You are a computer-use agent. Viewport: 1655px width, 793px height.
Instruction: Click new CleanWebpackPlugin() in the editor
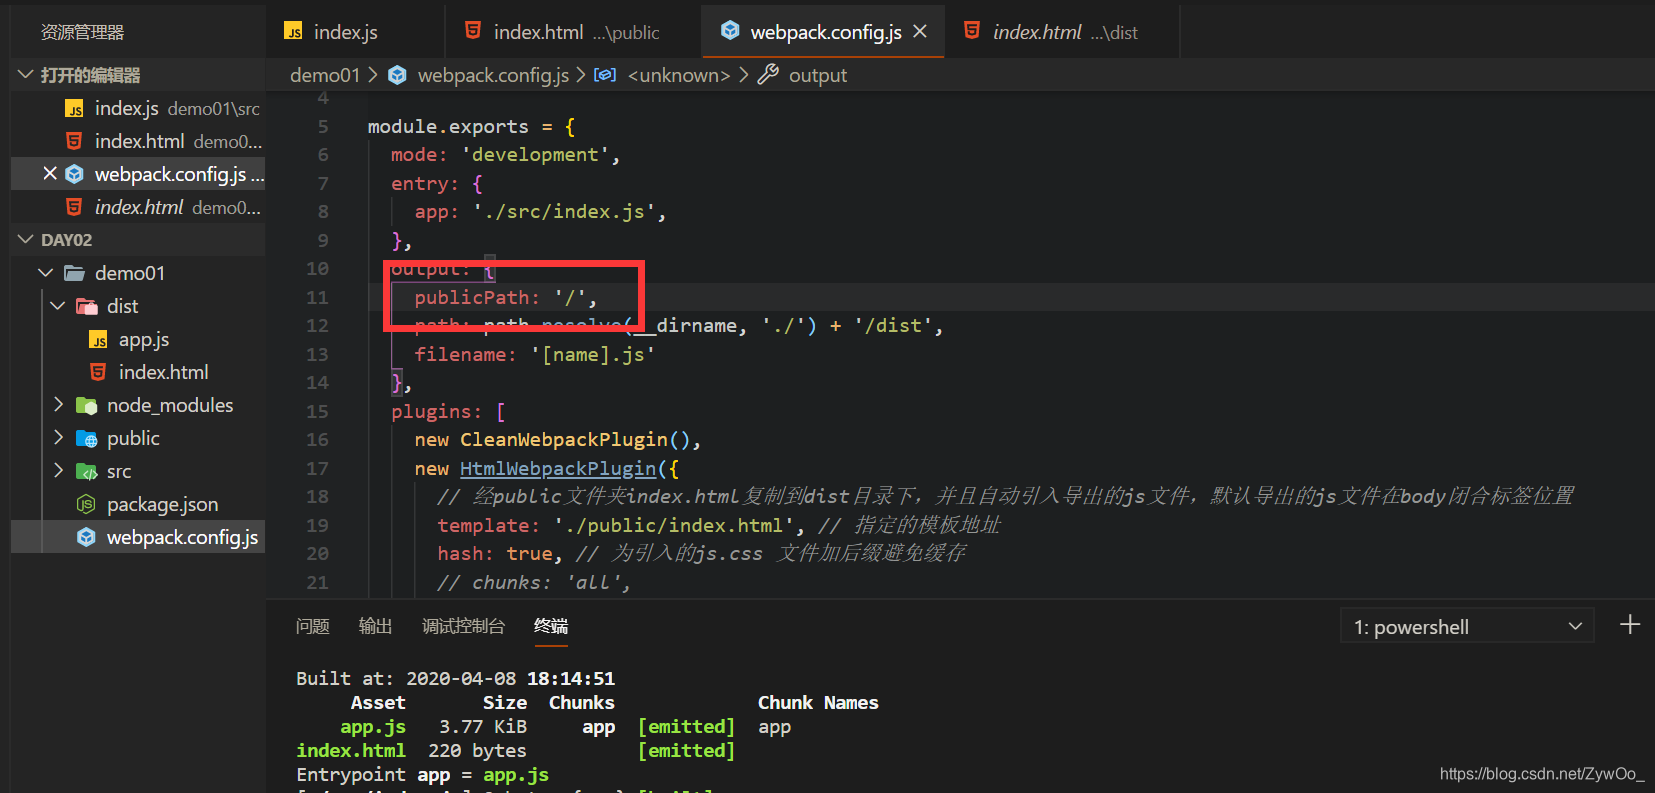(558, 440)
